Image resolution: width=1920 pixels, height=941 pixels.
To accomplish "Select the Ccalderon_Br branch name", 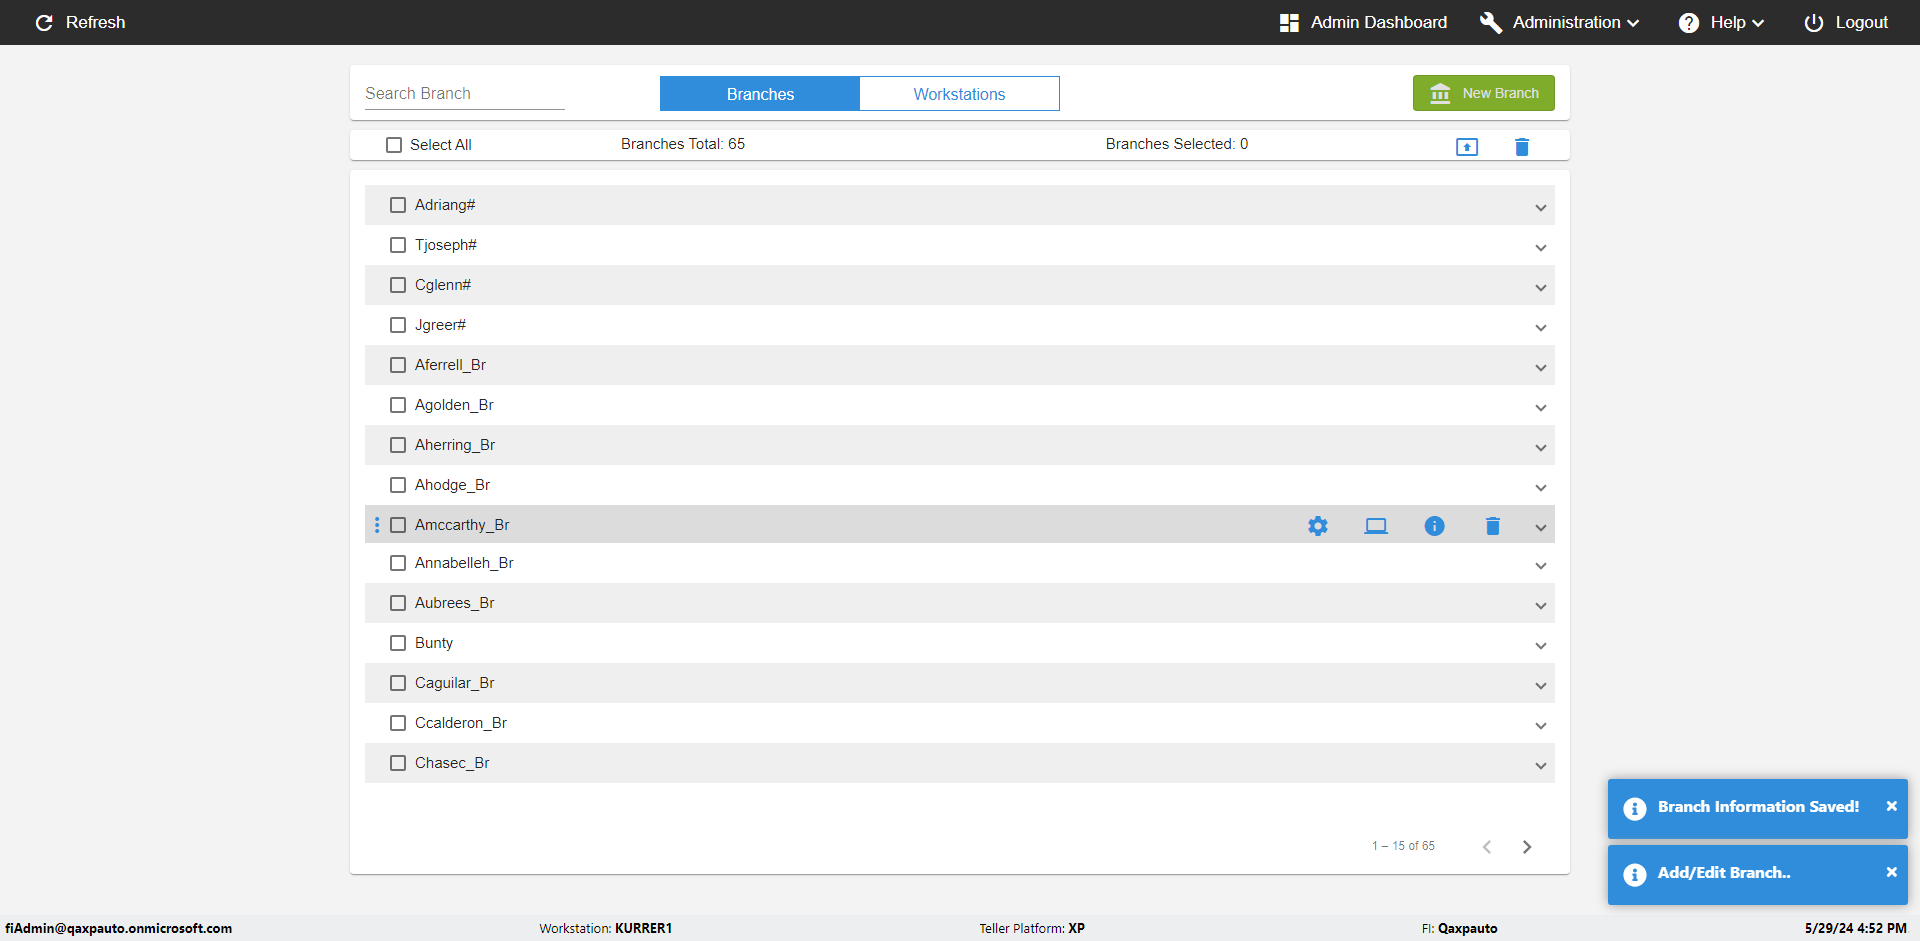I will (x=461, y=723).
